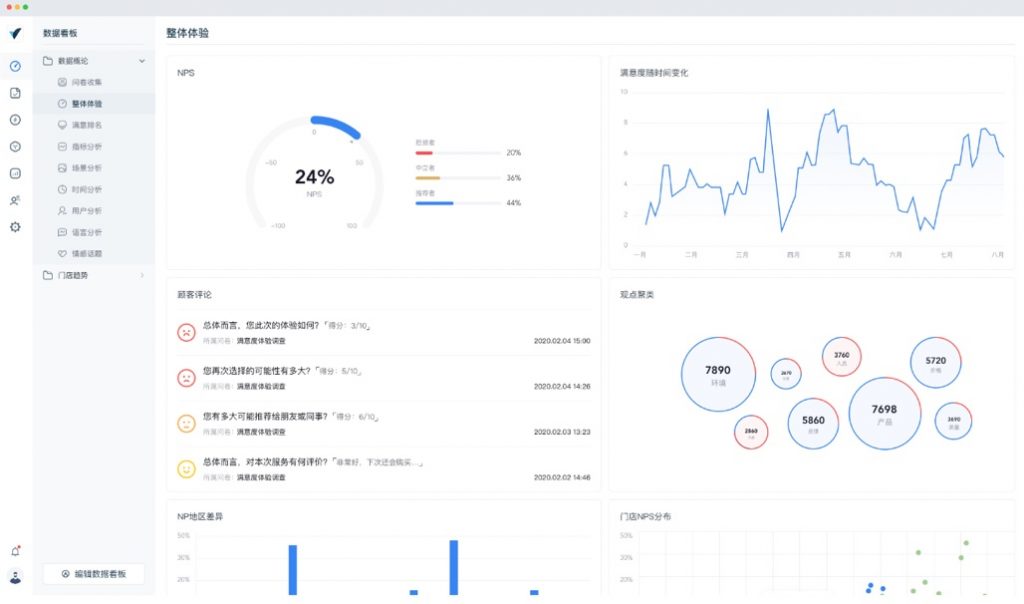Open the comment 您再次选择的可能性有多大
The width and height of the screenshot is (1024, 604).
click(x=283, y=371)
